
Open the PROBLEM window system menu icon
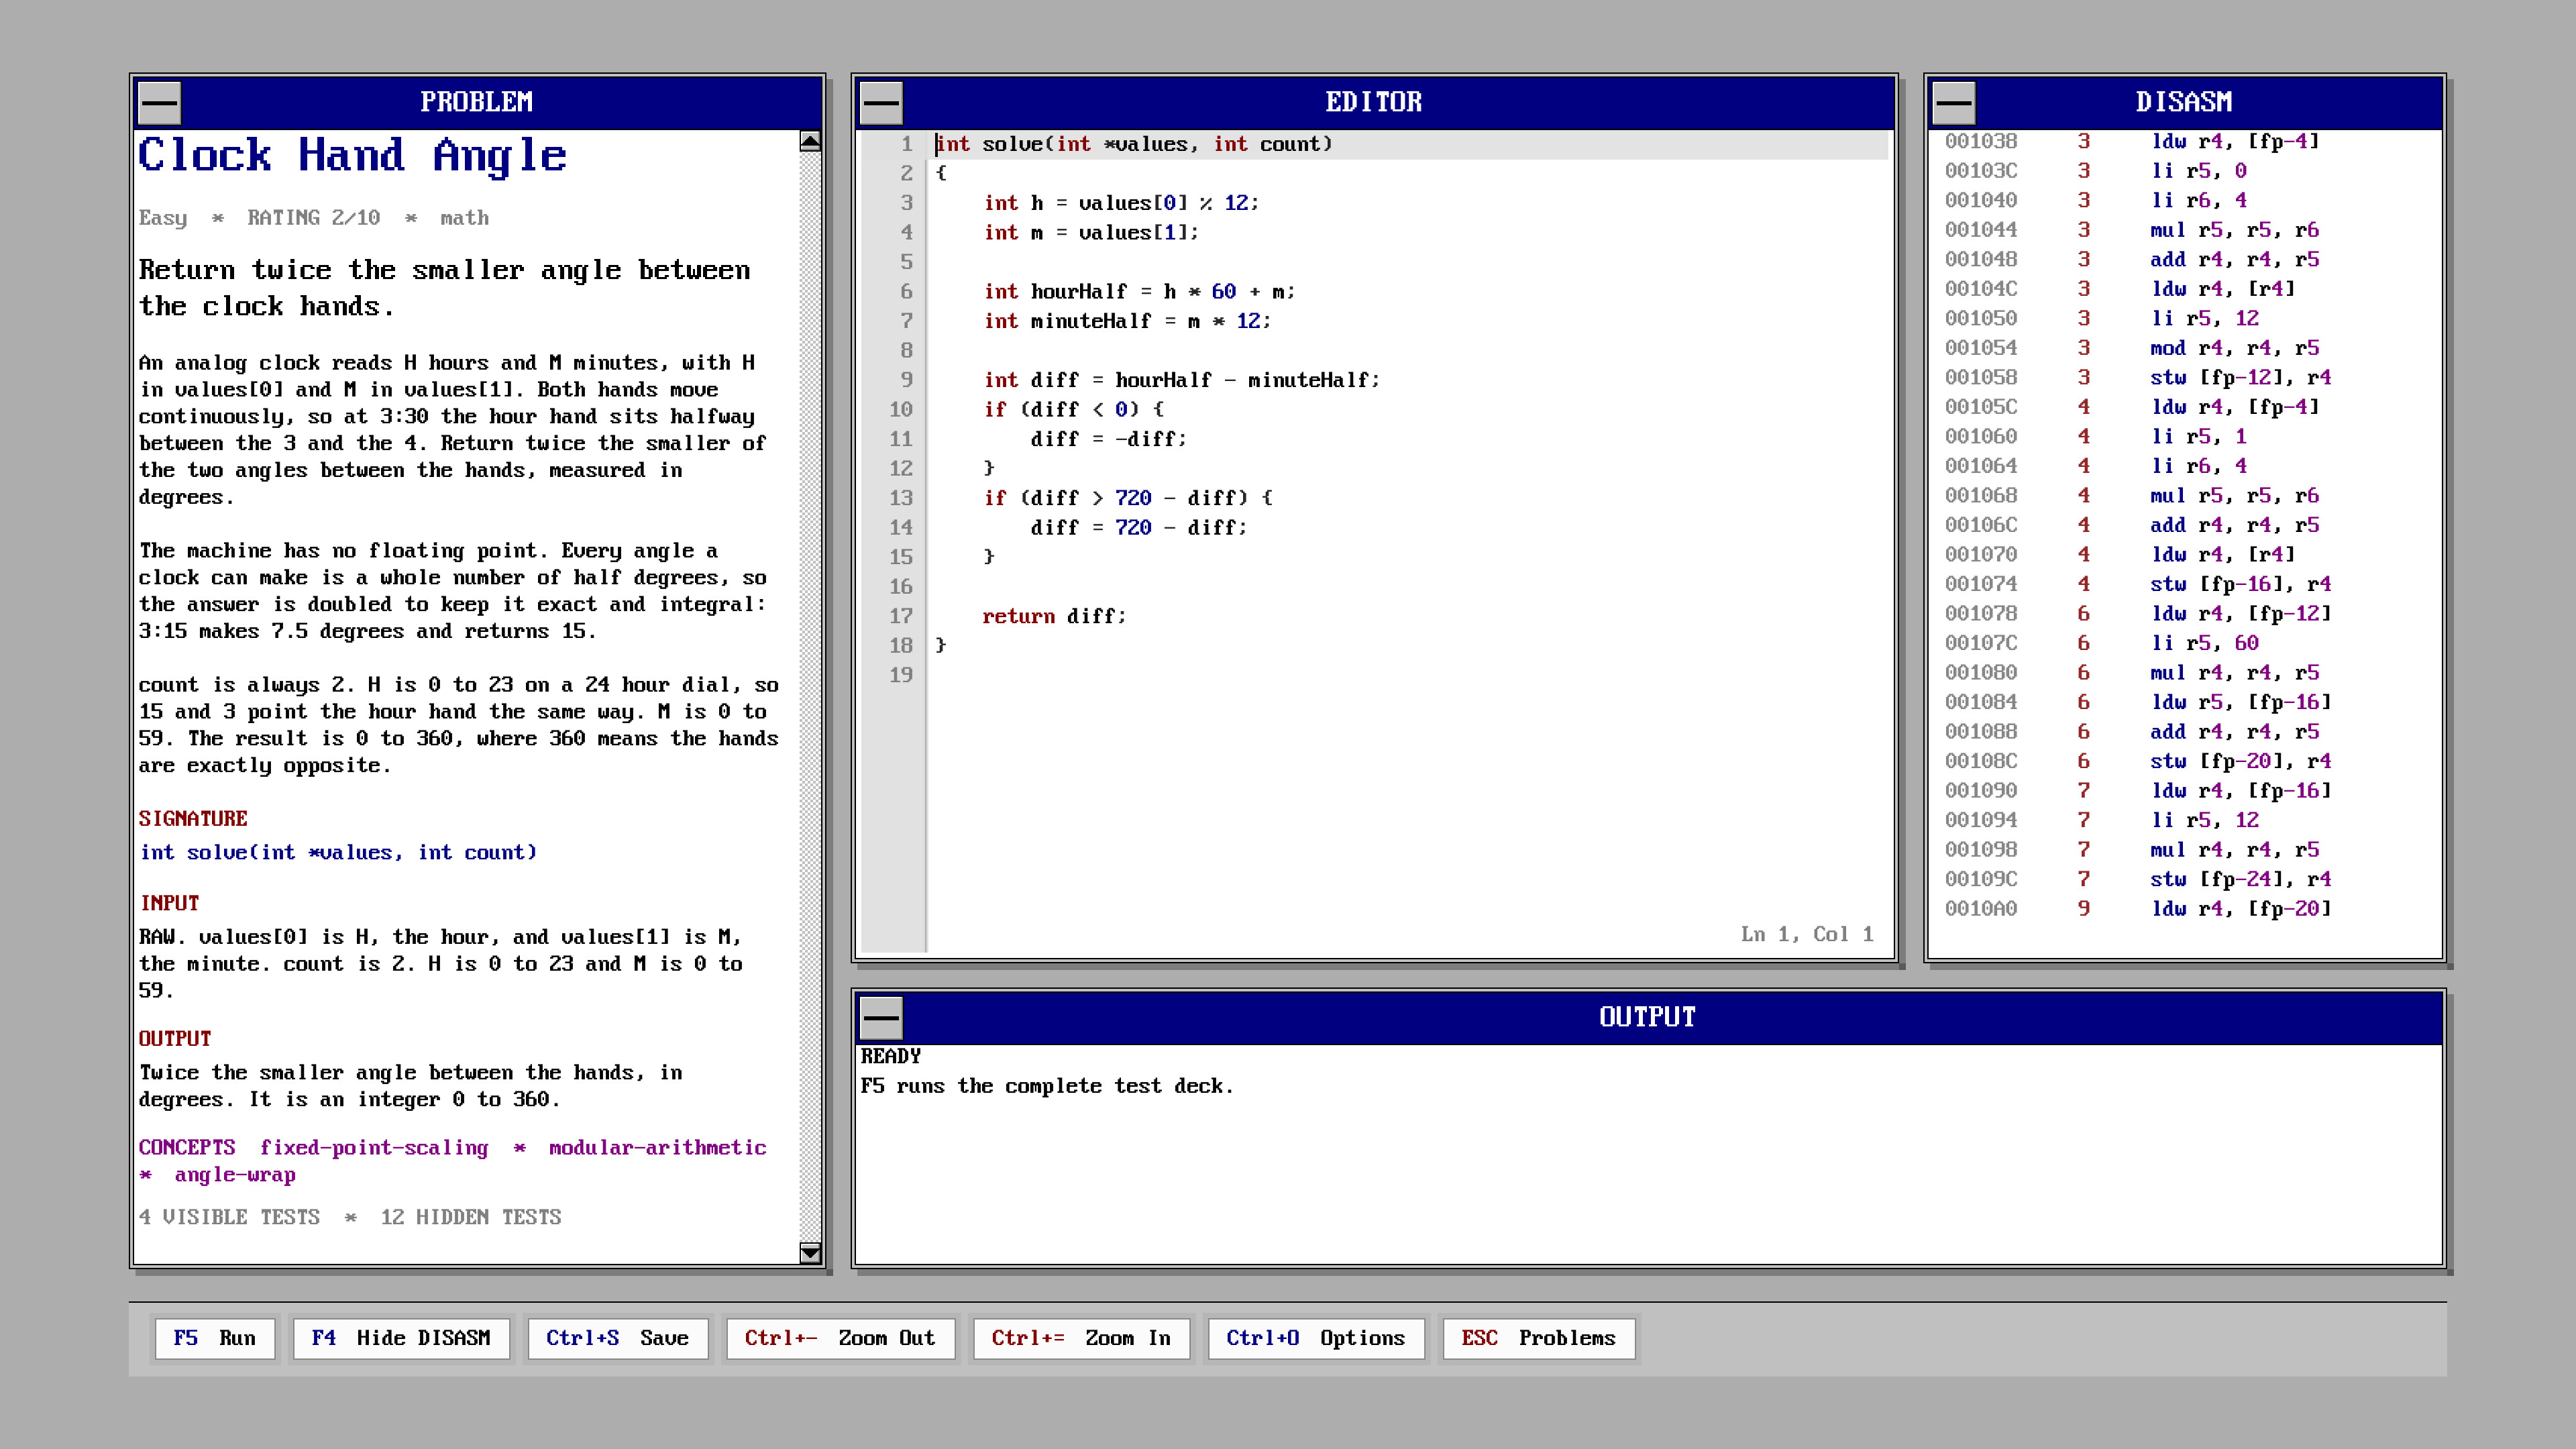click(159, 102)
